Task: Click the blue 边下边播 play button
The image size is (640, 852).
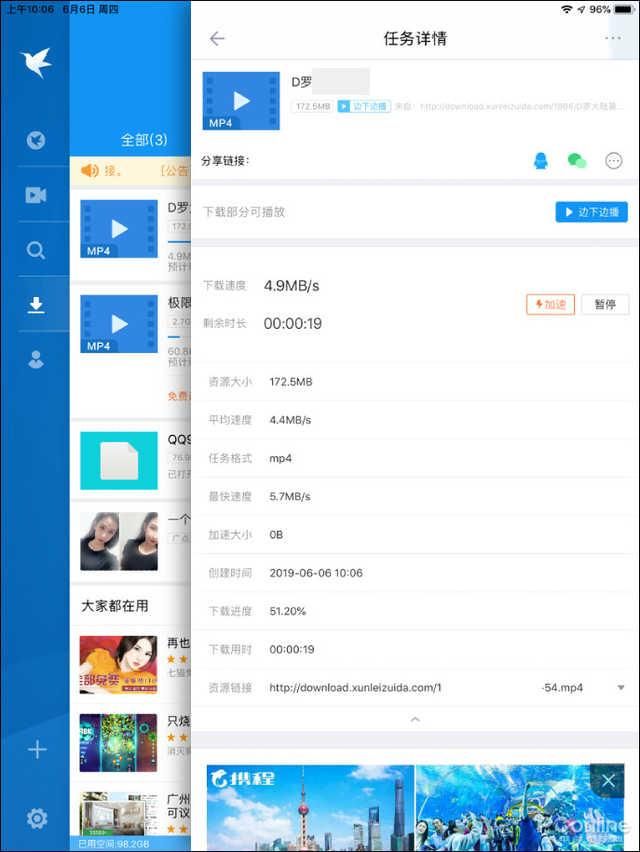Action: coord(591,212)
